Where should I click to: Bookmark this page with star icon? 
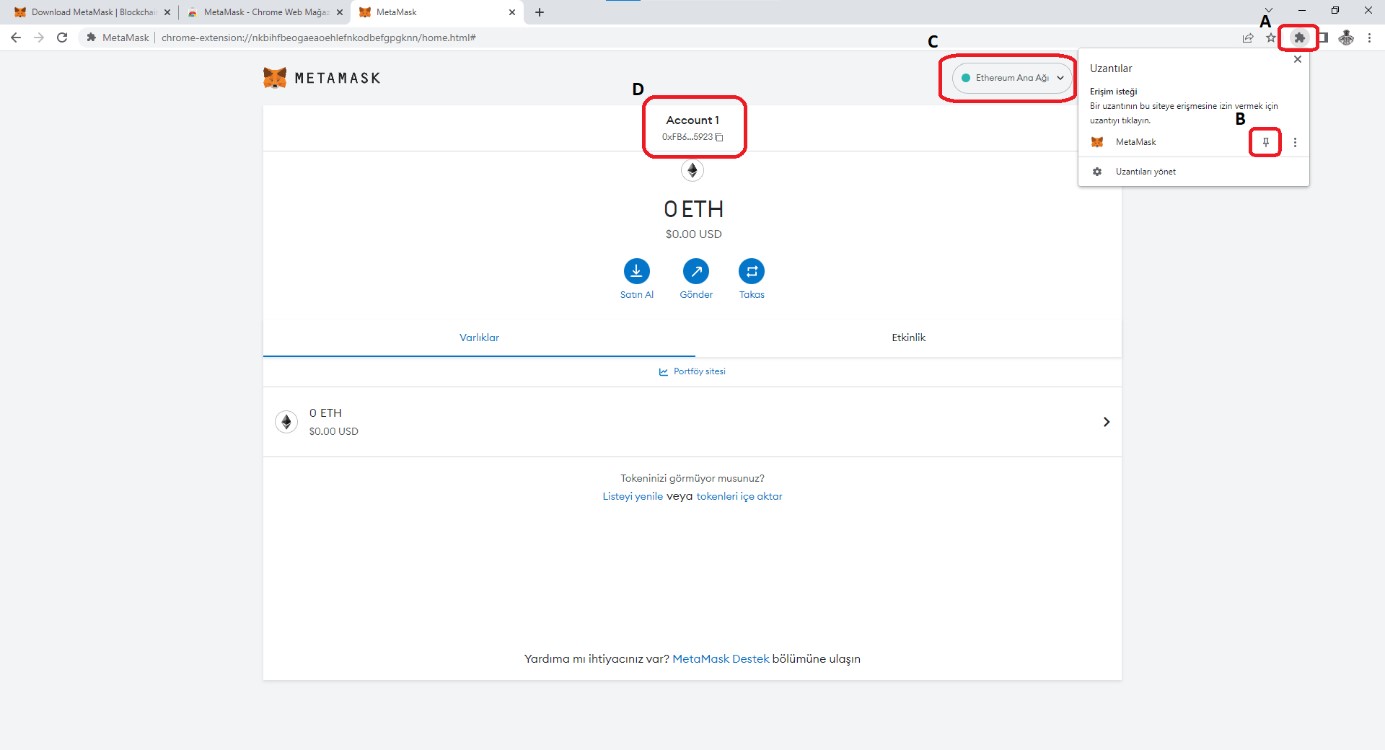coord(1271,38)
